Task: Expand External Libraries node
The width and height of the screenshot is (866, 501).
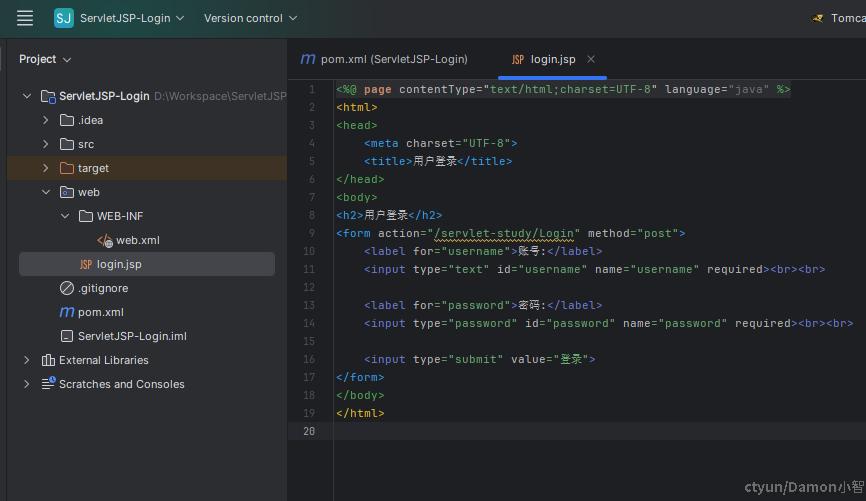Action: (27, 360)
